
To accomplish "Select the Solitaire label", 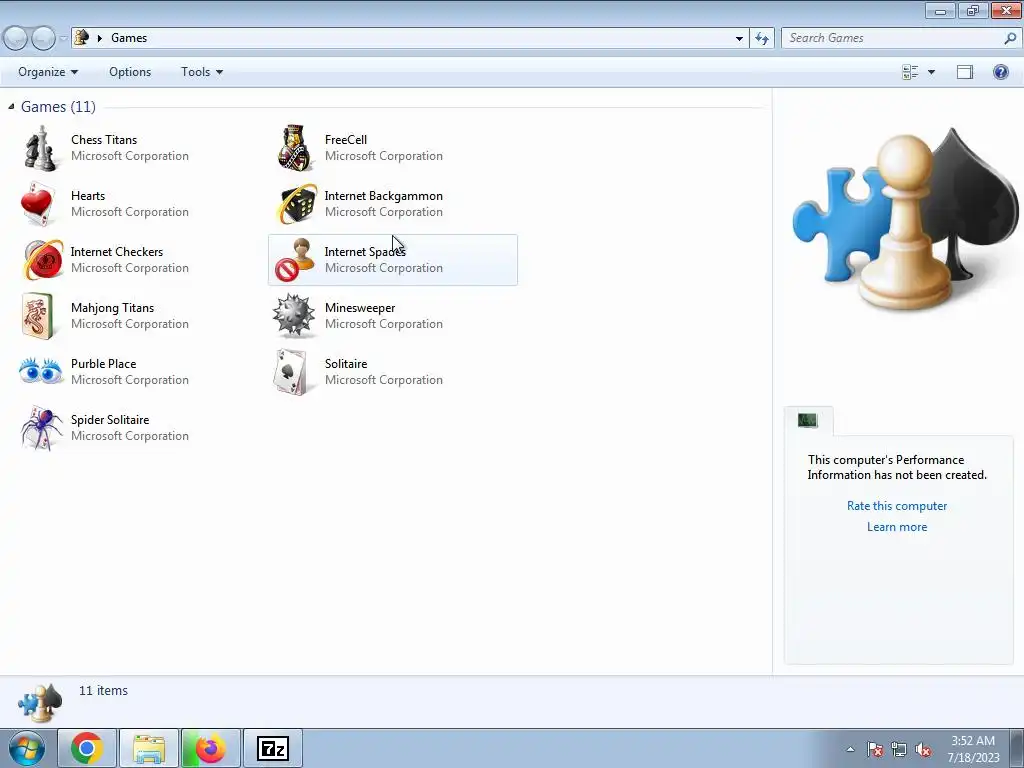I will click(x=345, y=364).
